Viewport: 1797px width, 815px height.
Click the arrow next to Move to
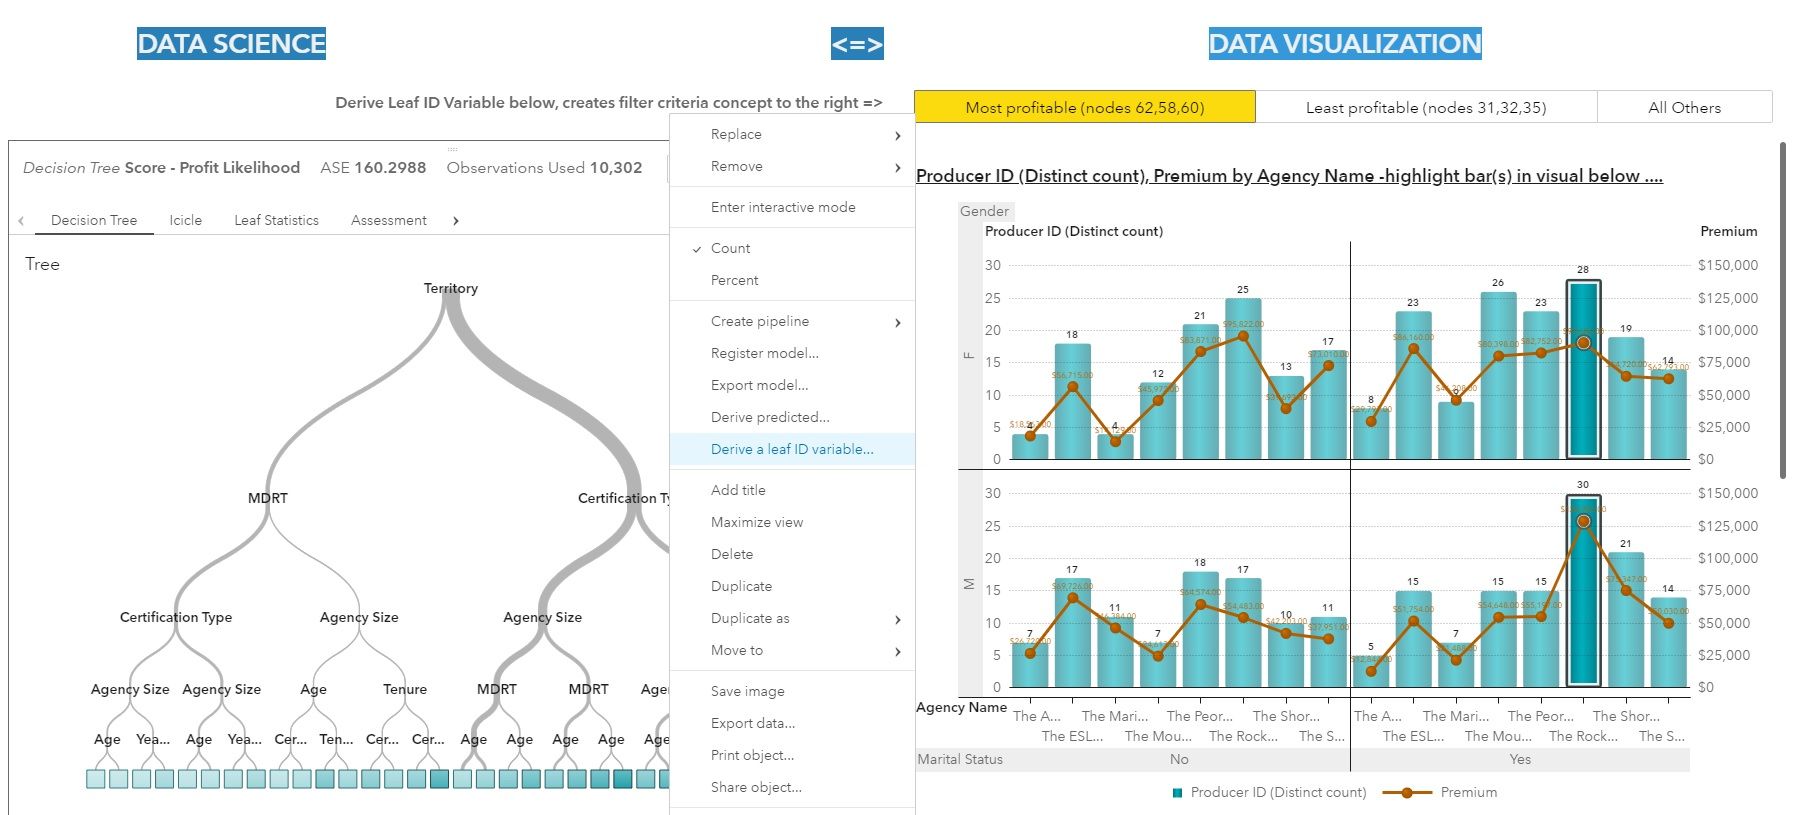pyautogui.click(x=897, y=651)
